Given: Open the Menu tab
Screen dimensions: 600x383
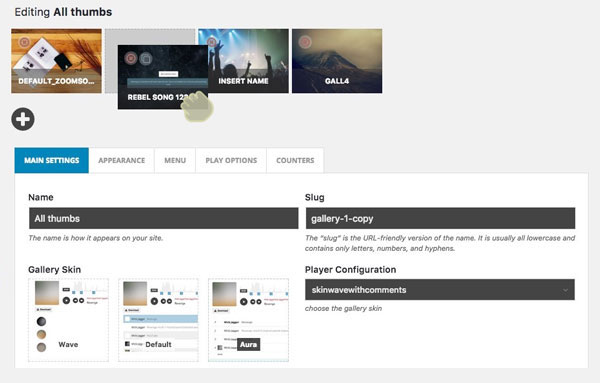Looking at the screenshot, I should 175,160.
